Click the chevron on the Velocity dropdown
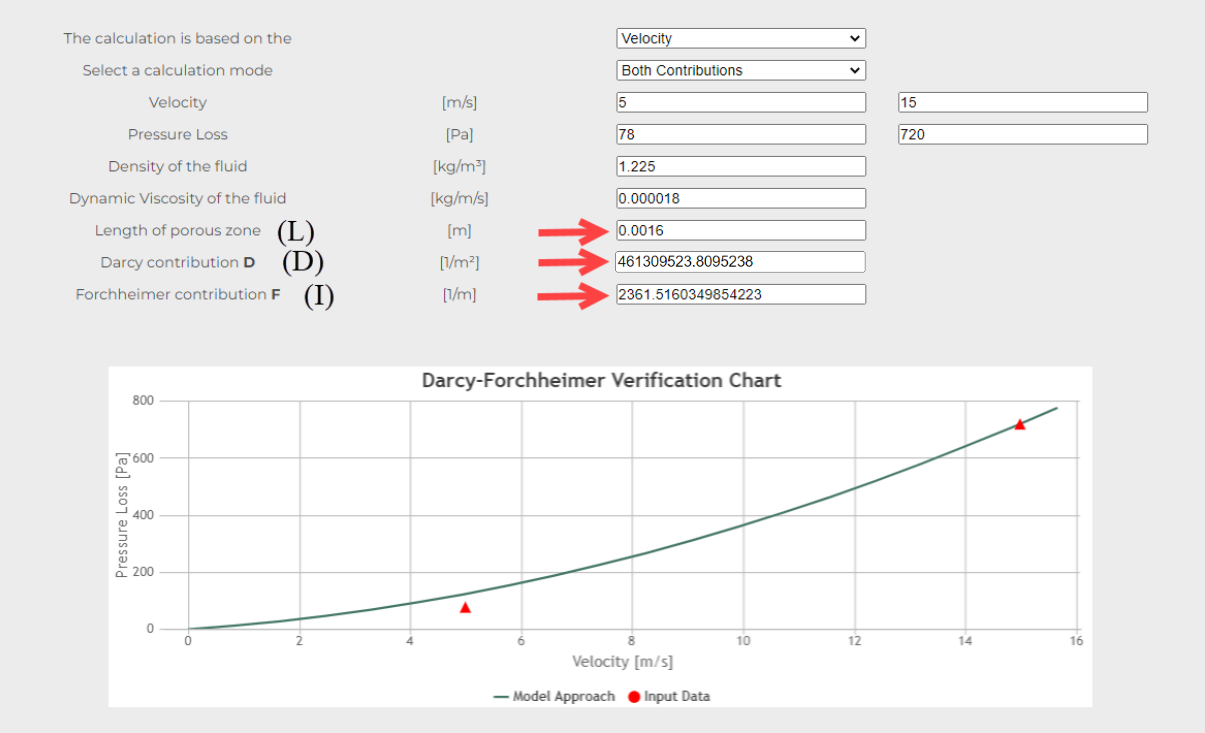The width and height of the screenshot is (1205, 733). tap(855, 38)
